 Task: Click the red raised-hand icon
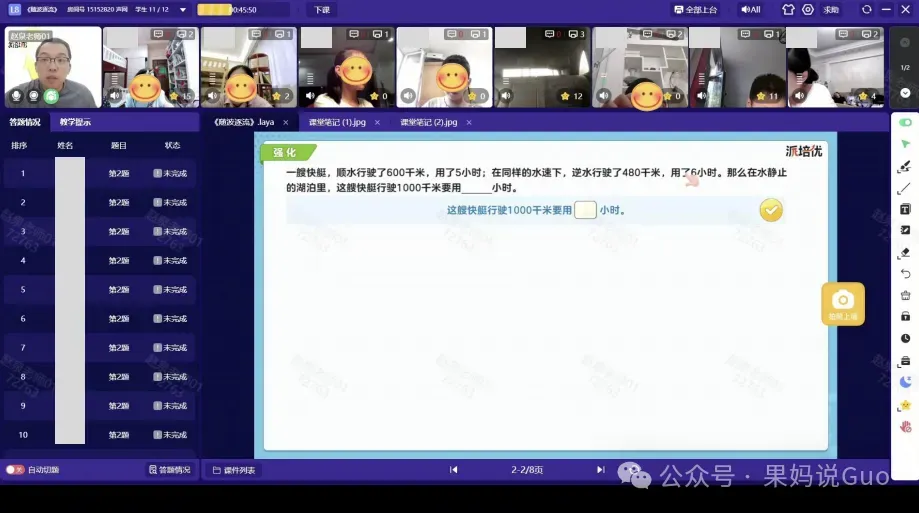[x=906, y=427]
